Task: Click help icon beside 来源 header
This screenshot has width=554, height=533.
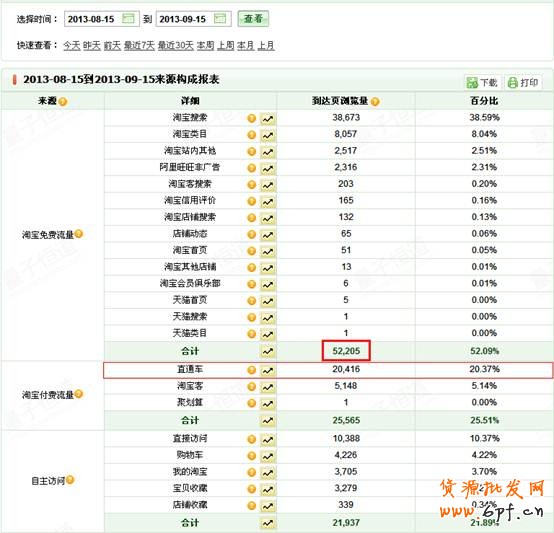Action: [x=63, y=102]
